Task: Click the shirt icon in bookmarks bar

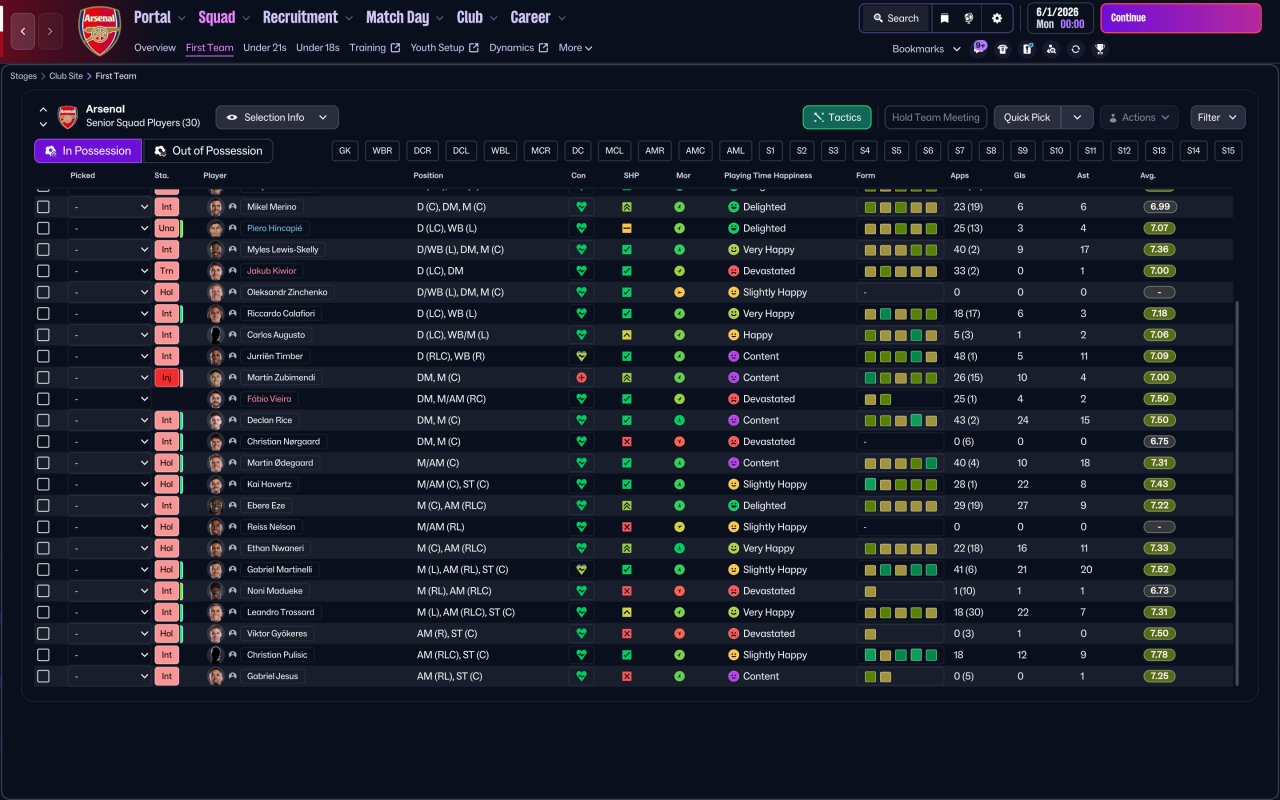Action: [1003, 49]
